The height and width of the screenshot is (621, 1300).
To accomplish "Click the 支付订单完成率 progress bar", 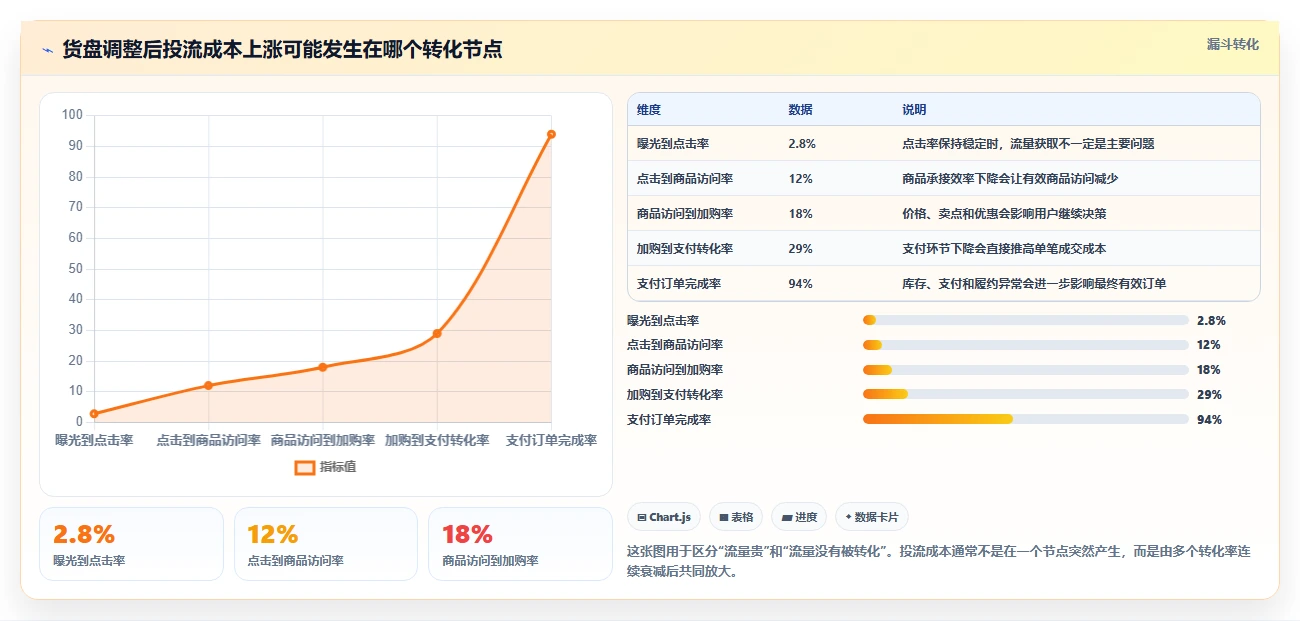I will [x=1025, y=420].
